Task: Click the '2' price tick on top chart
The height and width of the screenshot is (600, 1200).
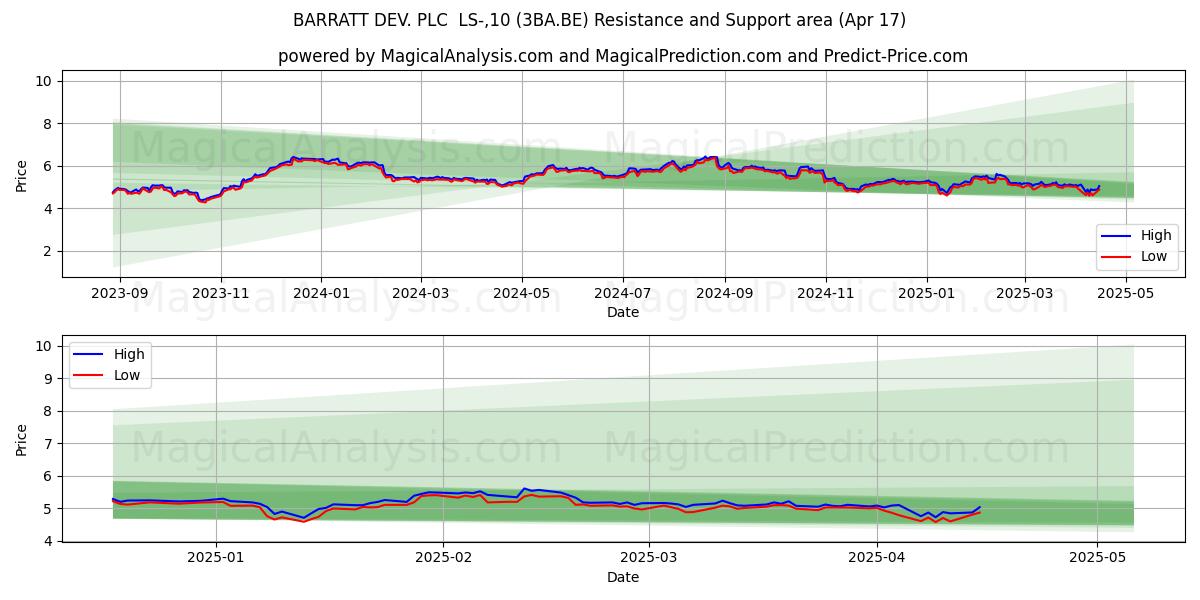Action: click(x=49, y=251)
